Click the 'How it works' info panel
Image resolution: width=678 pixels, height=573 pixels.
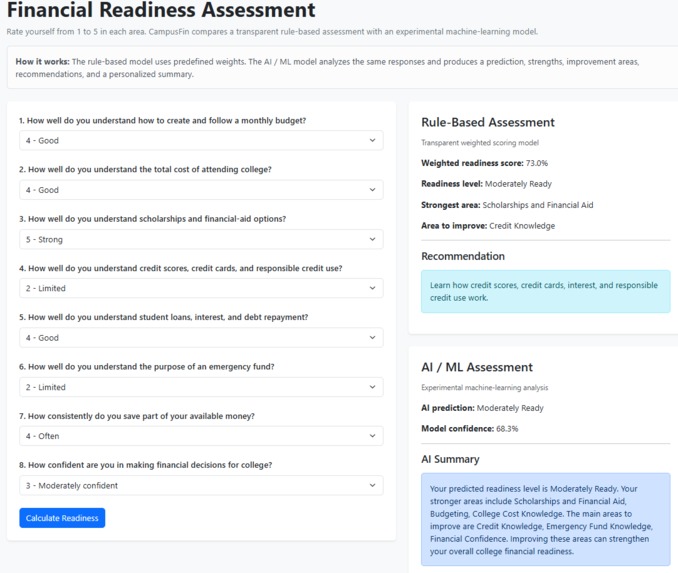coord(342,68)
